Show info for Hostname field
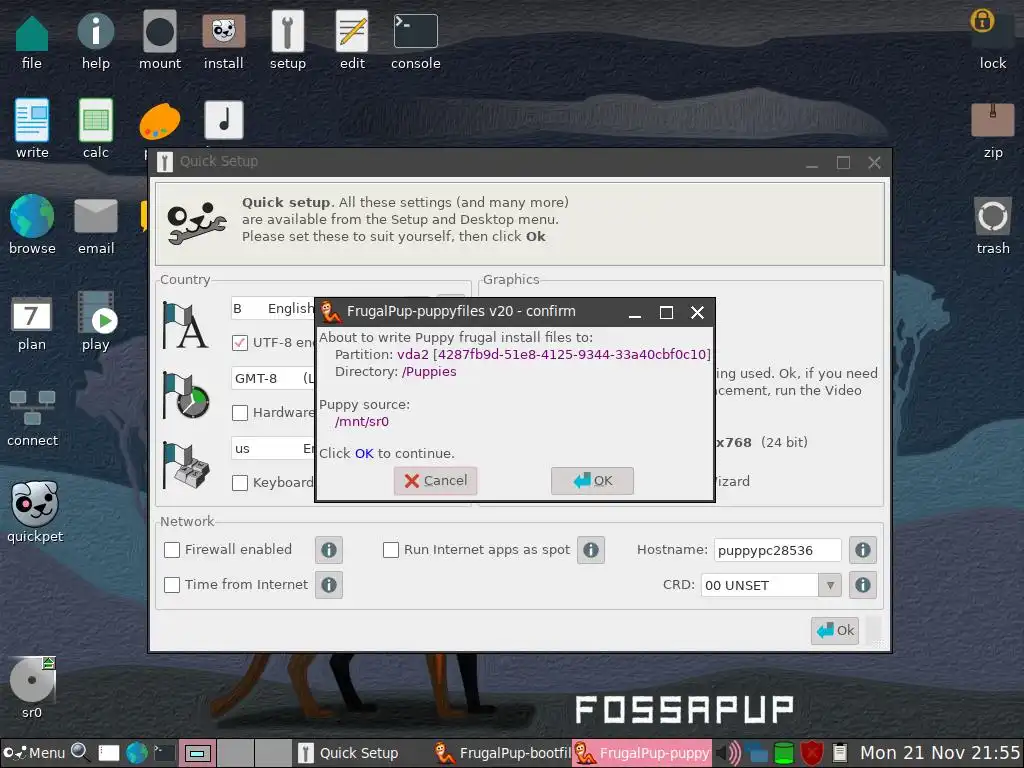Image resolution: width=1024 pixels, height=768 pixels. 862,550
